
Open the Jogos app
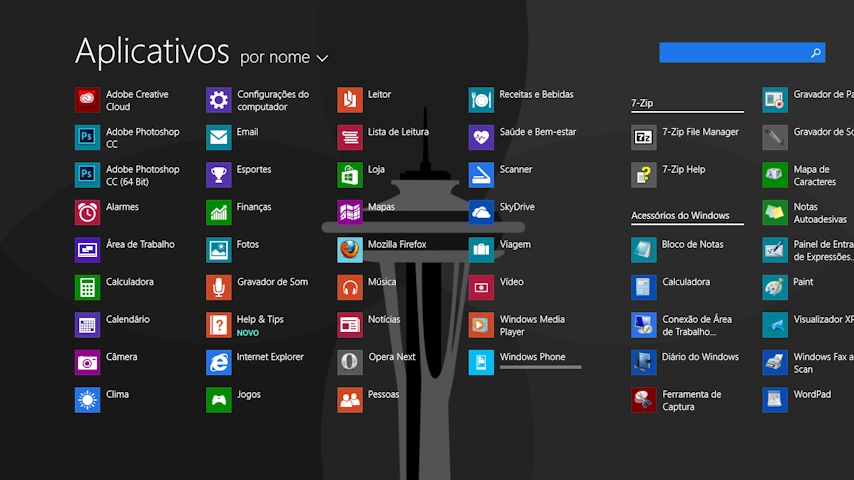coord(218,400)
